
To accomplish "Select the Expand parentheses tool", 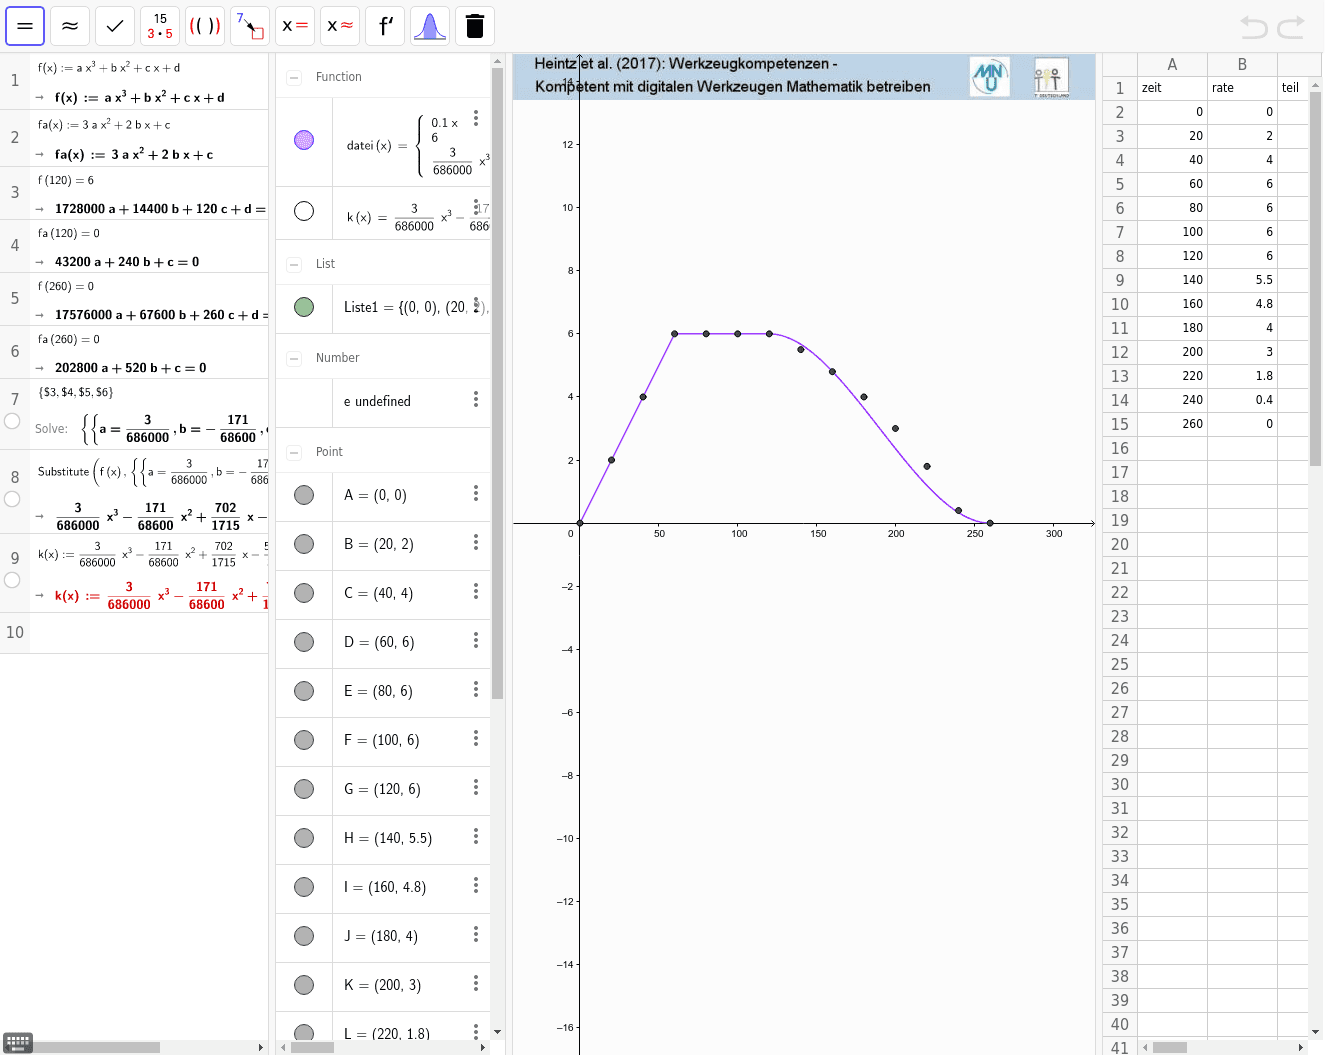I will (205, 26).
